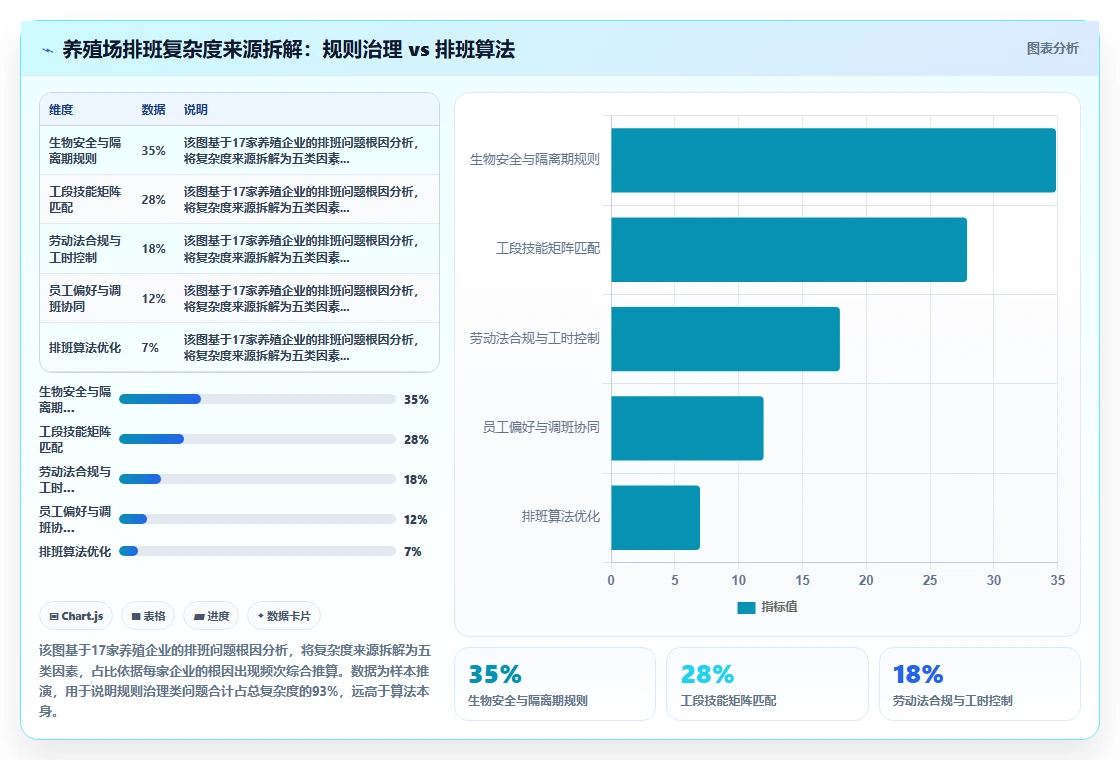This screenshot has height=760, width=1120.
Task: Click the x-axis tick label 20
Action: (x=866, y=580)
